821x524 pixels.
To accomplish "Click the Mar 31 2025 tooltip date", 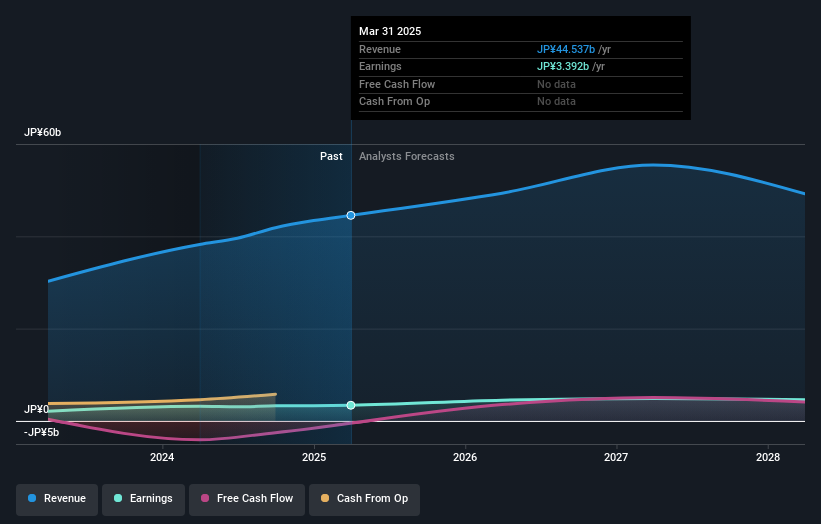I will coord(390,31).
